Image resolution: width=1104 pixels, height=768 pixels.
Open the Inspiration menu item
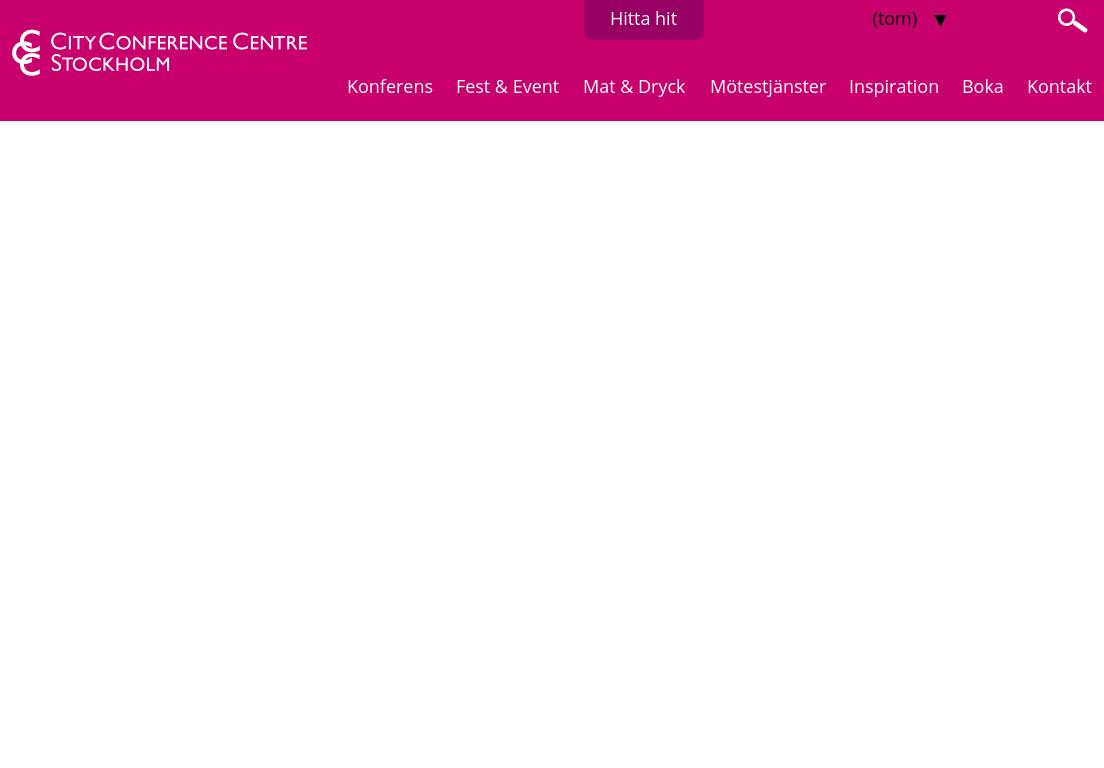(x=893, y=87)
